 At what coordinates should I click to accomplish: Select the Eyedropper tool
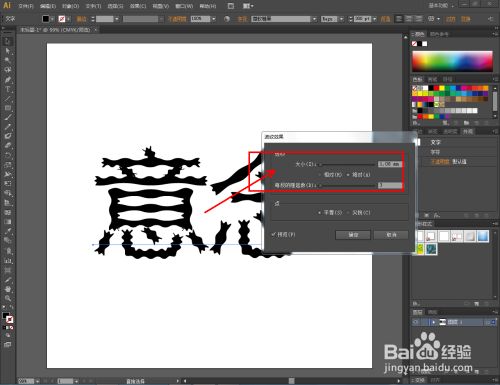pyautogui.click(x=8, y=231)
